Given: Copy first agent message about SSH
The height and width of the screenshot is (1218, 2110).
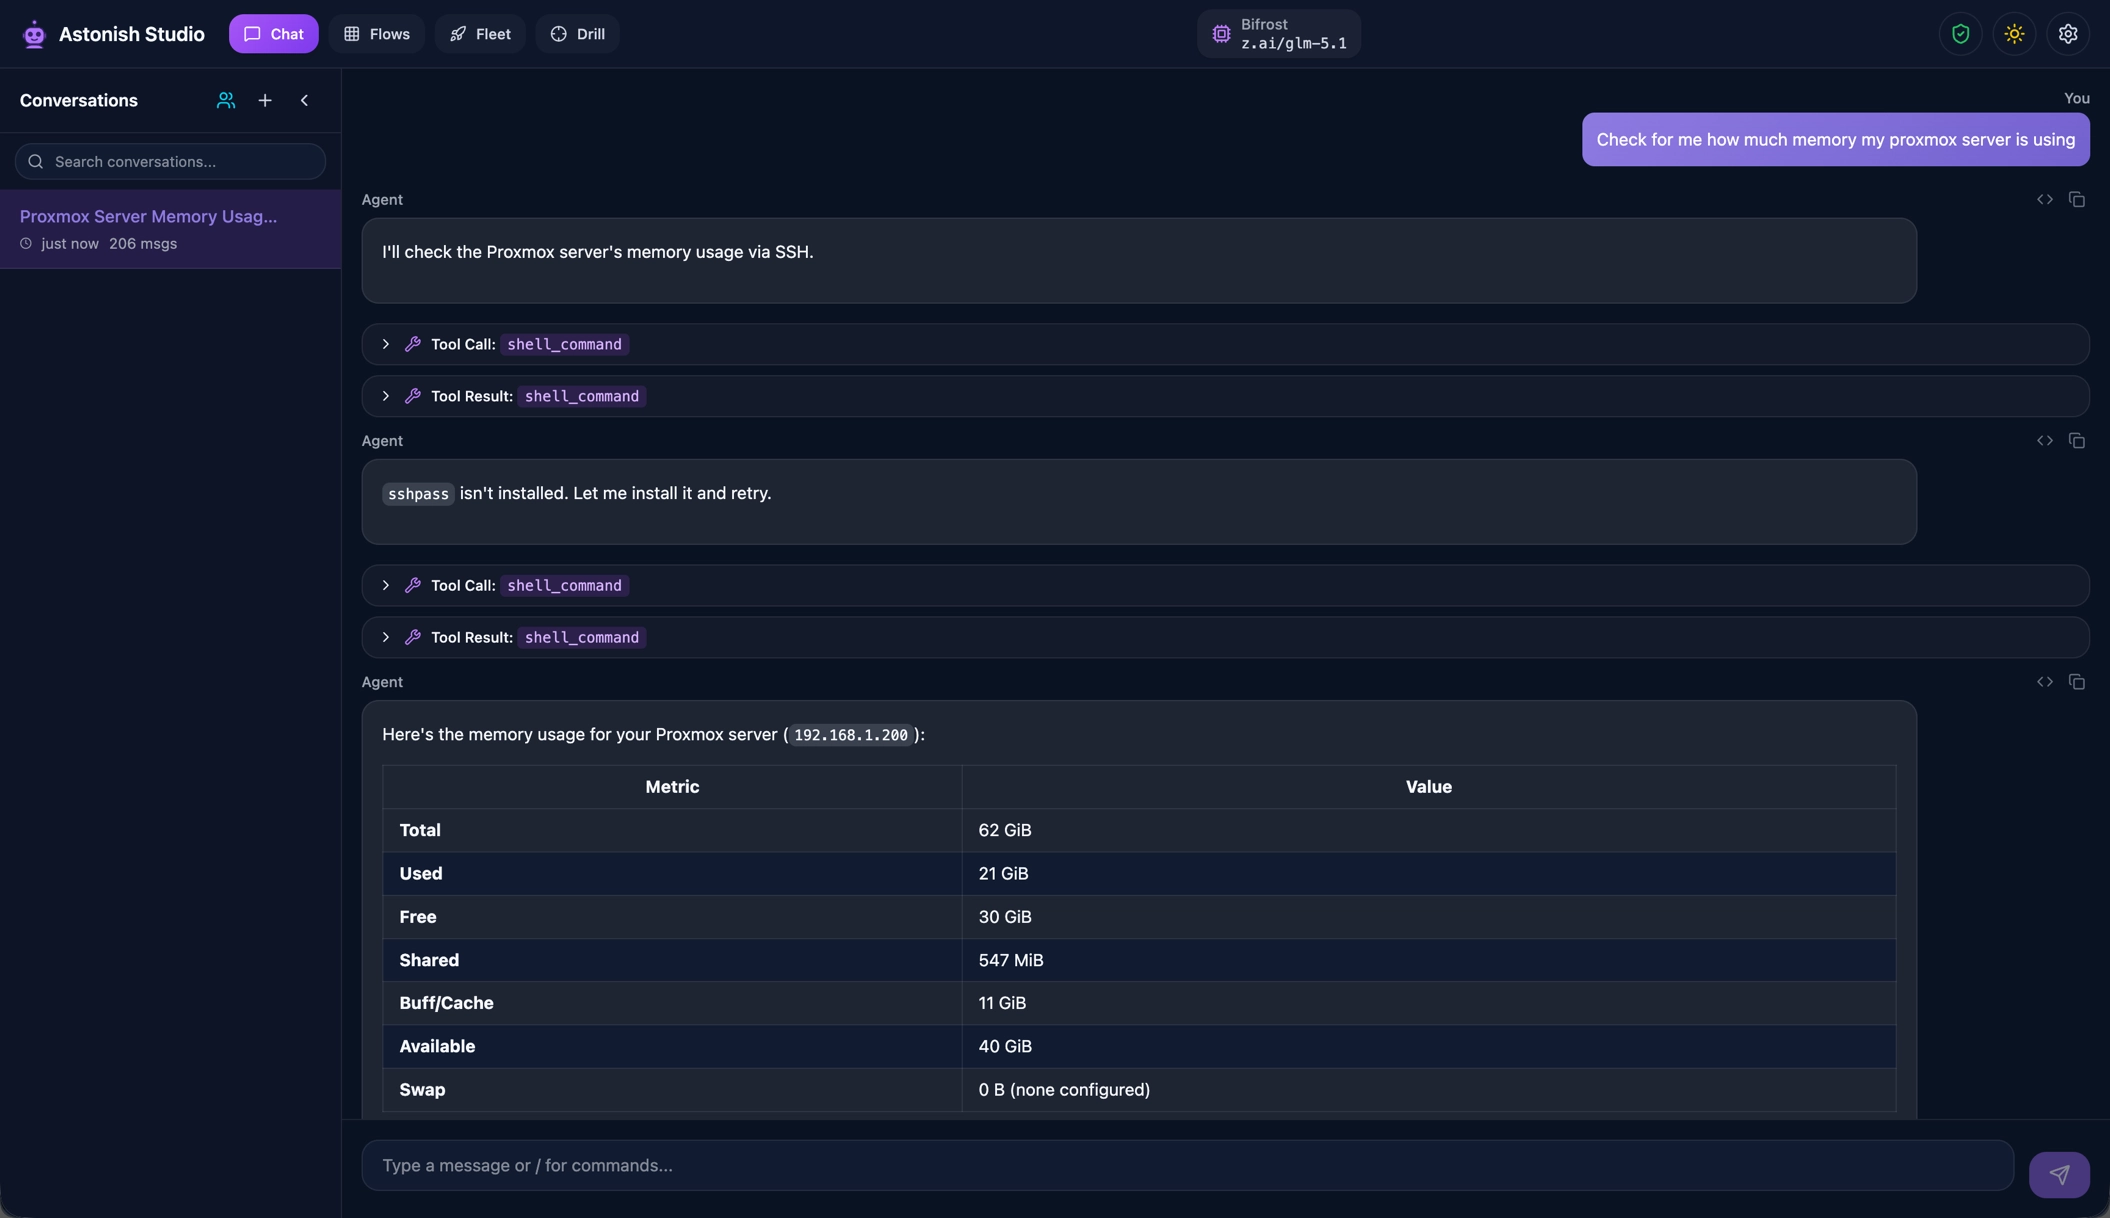Looking at the screenshot, I should (2077, 200).
